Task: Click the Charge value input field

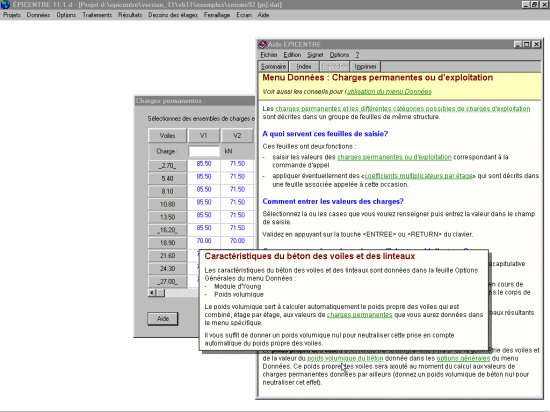Action: coord(204,151)
